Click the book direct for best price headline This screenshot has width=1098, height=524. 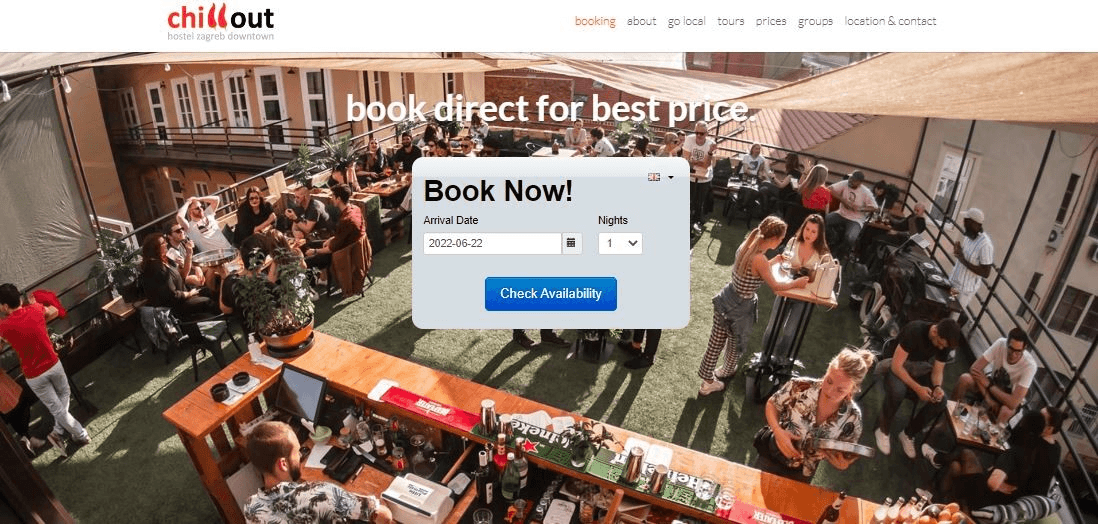551,109
